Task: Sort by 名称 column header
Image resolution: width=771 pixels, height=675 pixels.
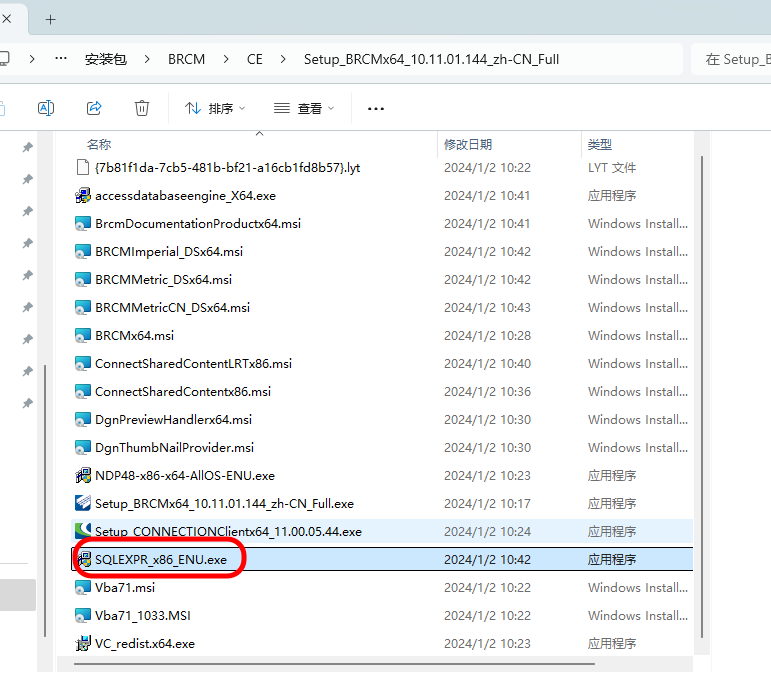Action: coord(99,145)
